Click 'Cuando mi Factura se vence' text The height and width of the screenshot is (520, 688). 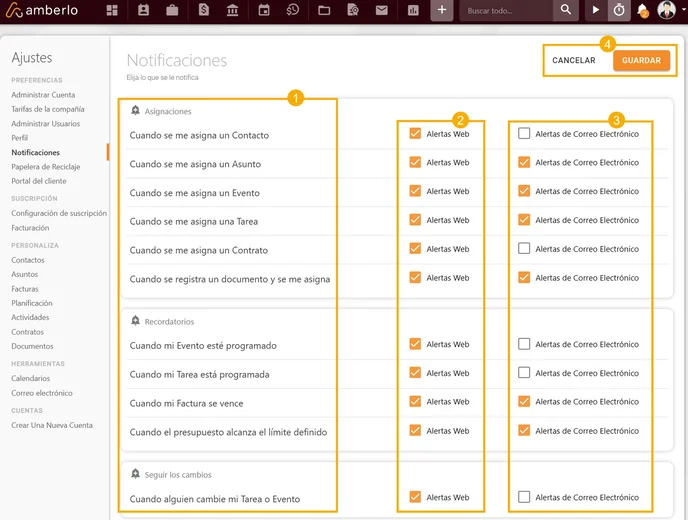click(186, 403)
